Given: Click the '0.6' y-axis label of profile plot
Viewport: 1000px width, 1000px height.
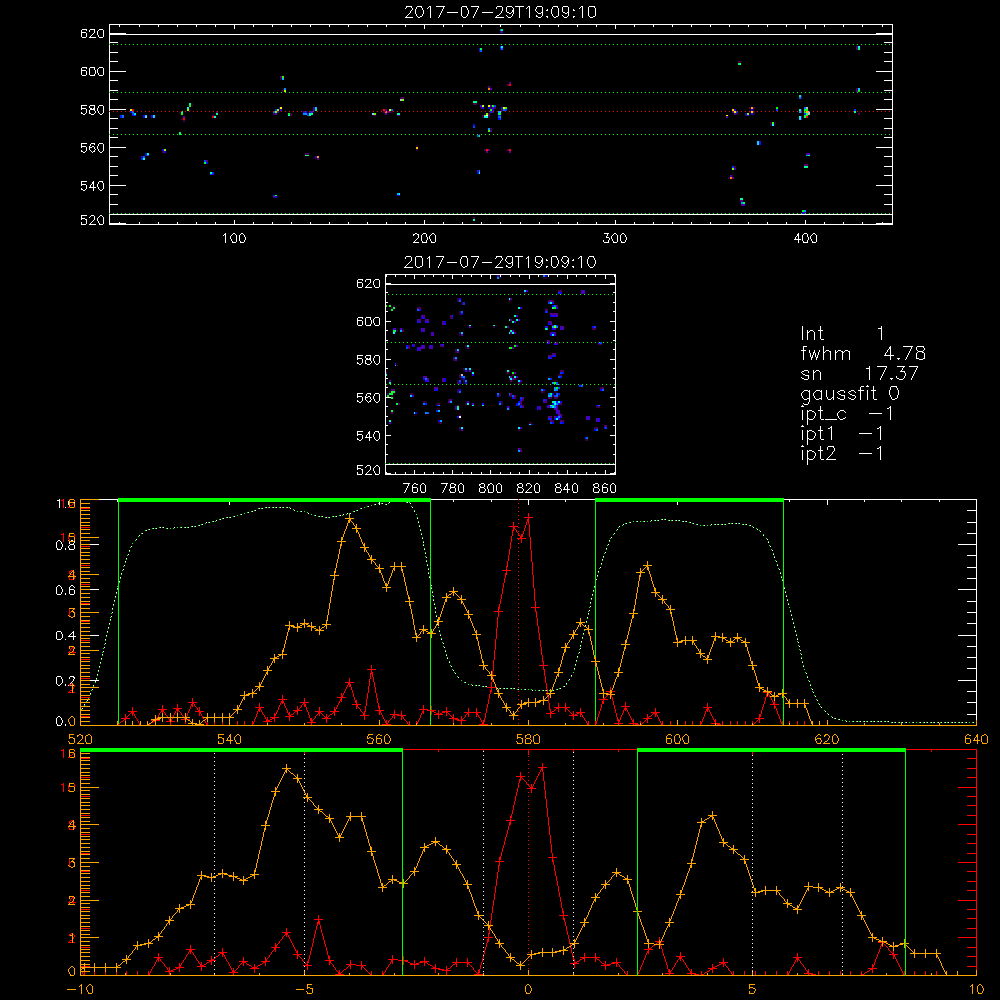Looking at the screenshot, I should [66, 591].
